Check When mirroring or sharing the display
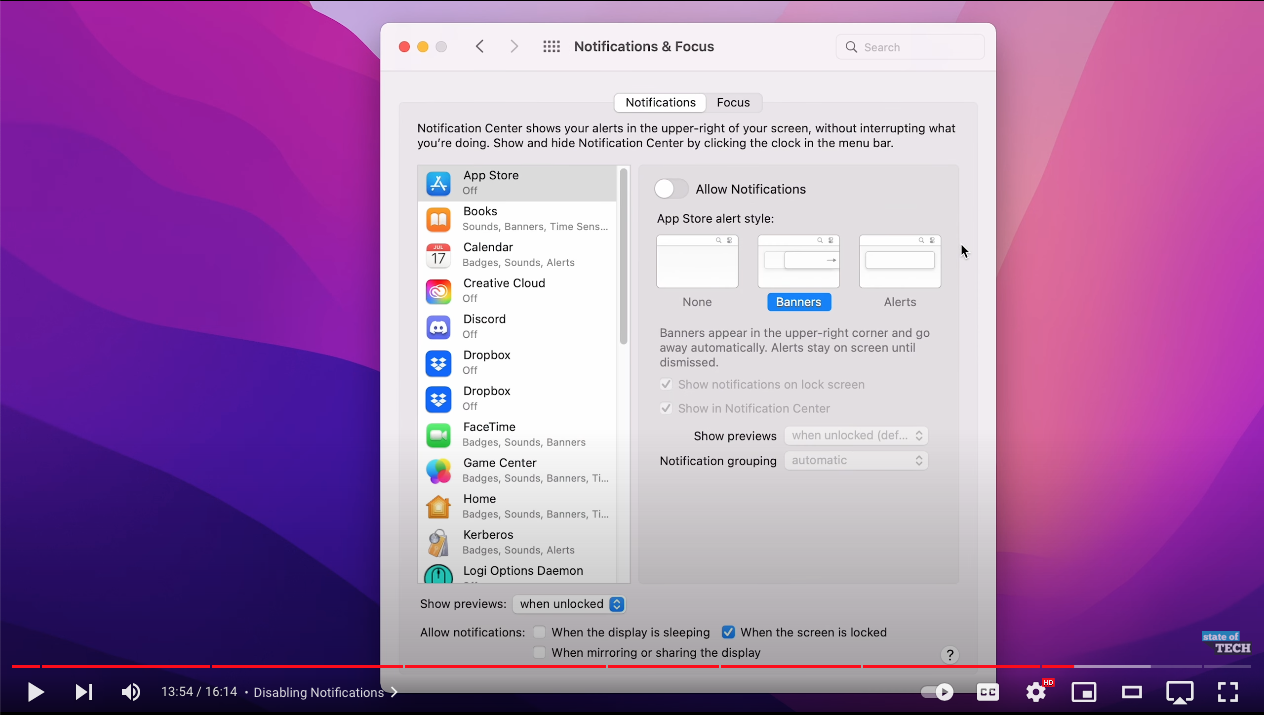Screen dimensions: 1266x715 click(540, 652)
